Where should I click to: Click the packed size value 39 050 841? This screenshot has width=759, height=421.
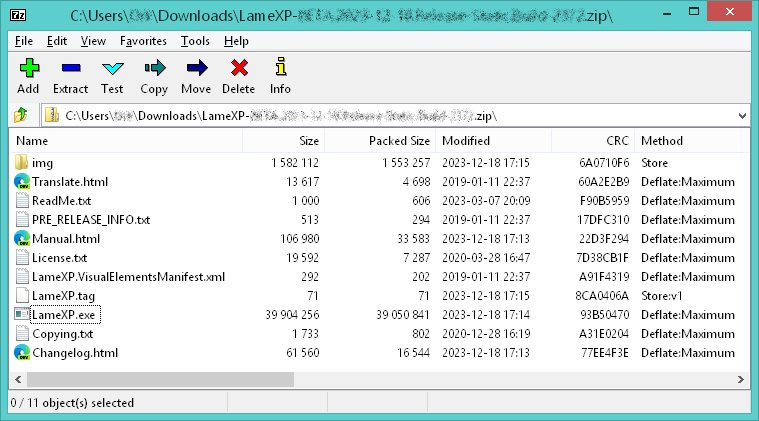403,315
